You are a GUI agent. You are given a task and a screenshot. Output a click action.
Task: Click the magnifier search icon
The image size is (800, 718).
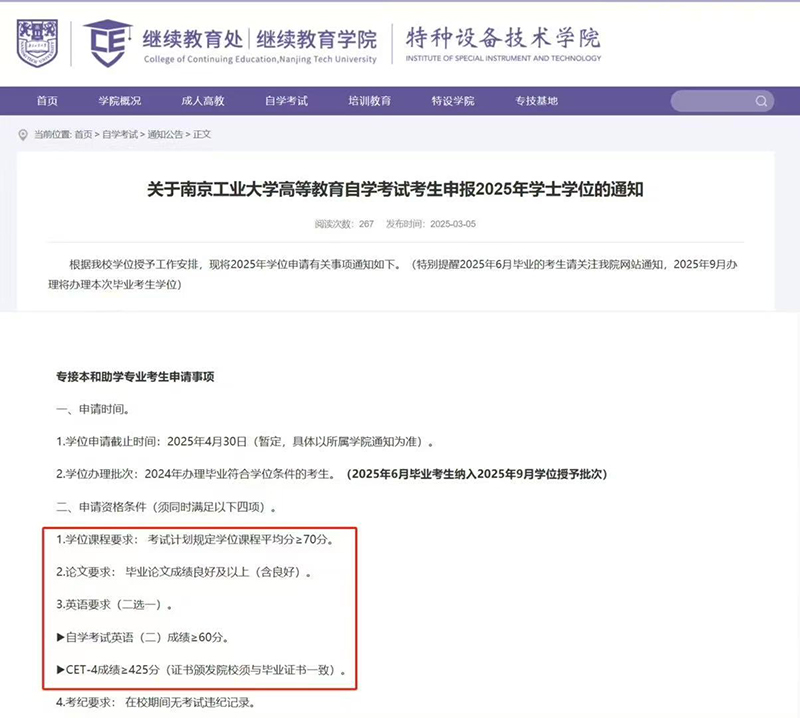pyautogui.click(x=762, y=101)
